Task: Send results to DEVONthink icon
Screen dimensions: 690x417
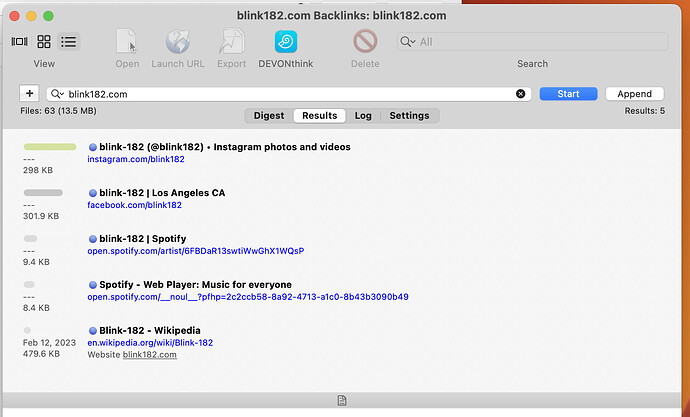Action: pos(286,41)
